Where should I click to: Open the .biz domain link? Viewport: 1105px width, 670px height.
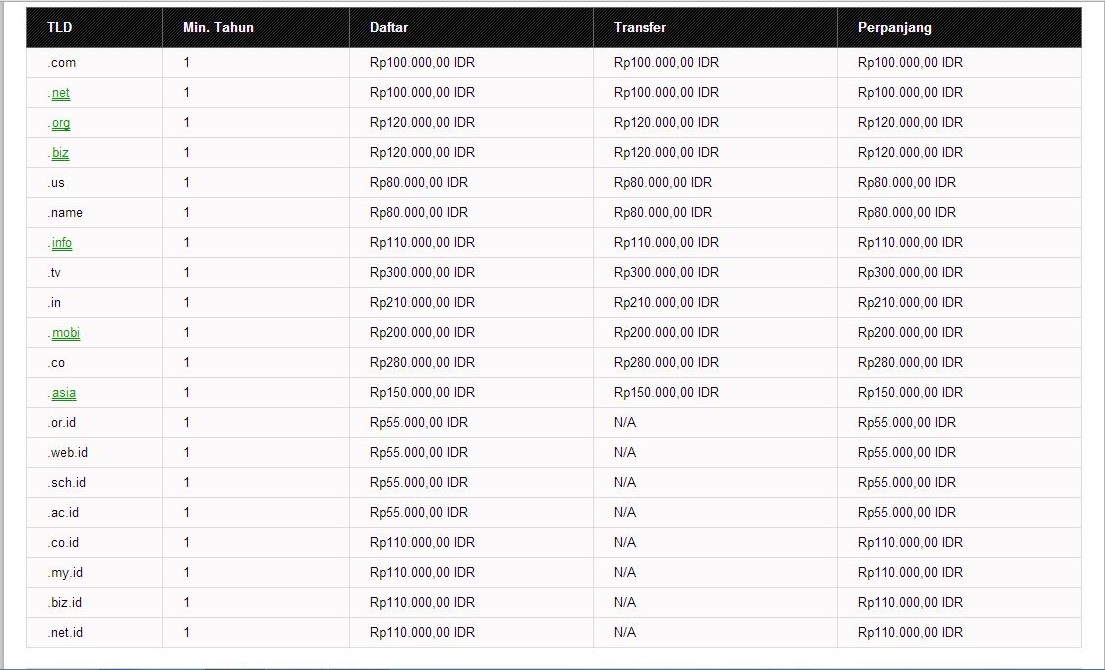(60, 153)
